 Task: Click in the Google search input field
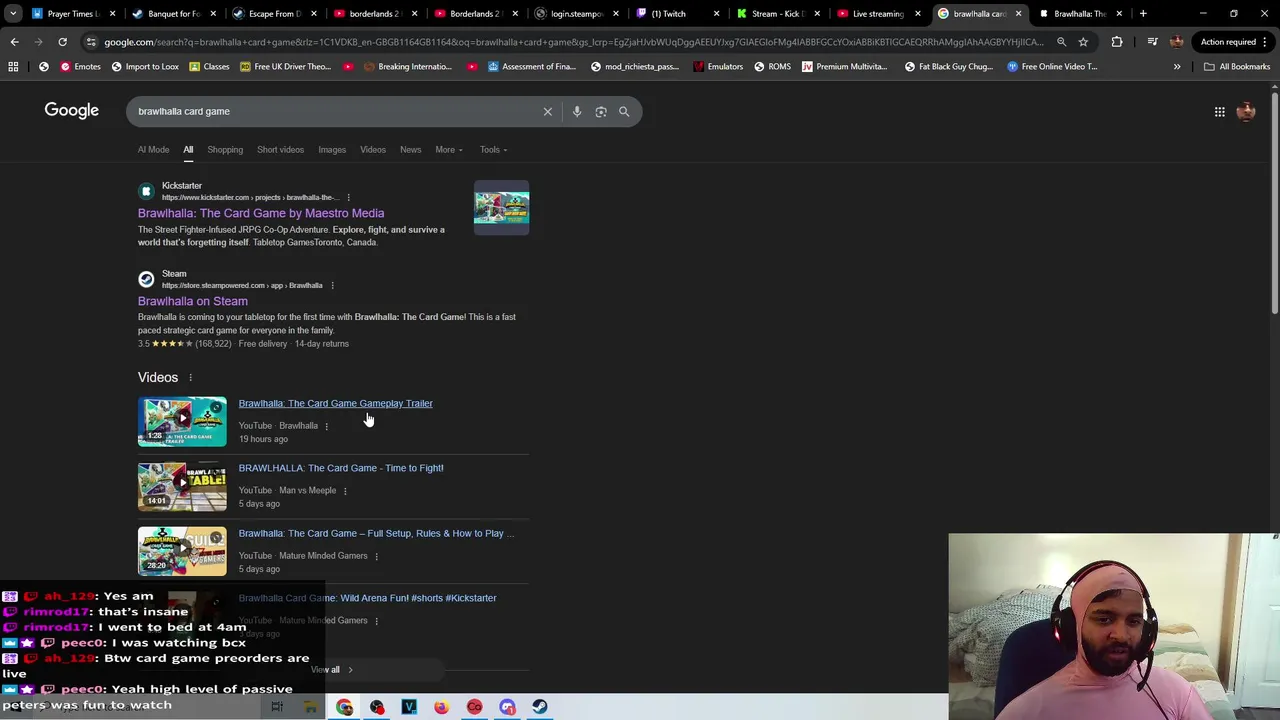click(335, 111)
